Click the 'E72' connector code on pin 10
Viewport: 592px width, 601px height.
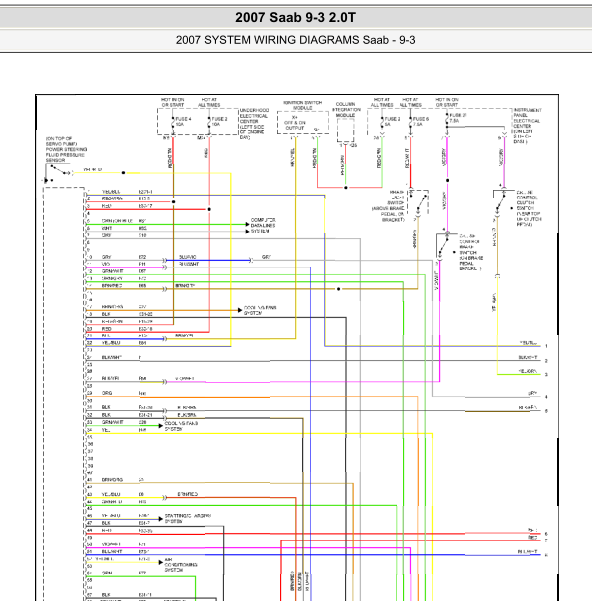(142, 257)
